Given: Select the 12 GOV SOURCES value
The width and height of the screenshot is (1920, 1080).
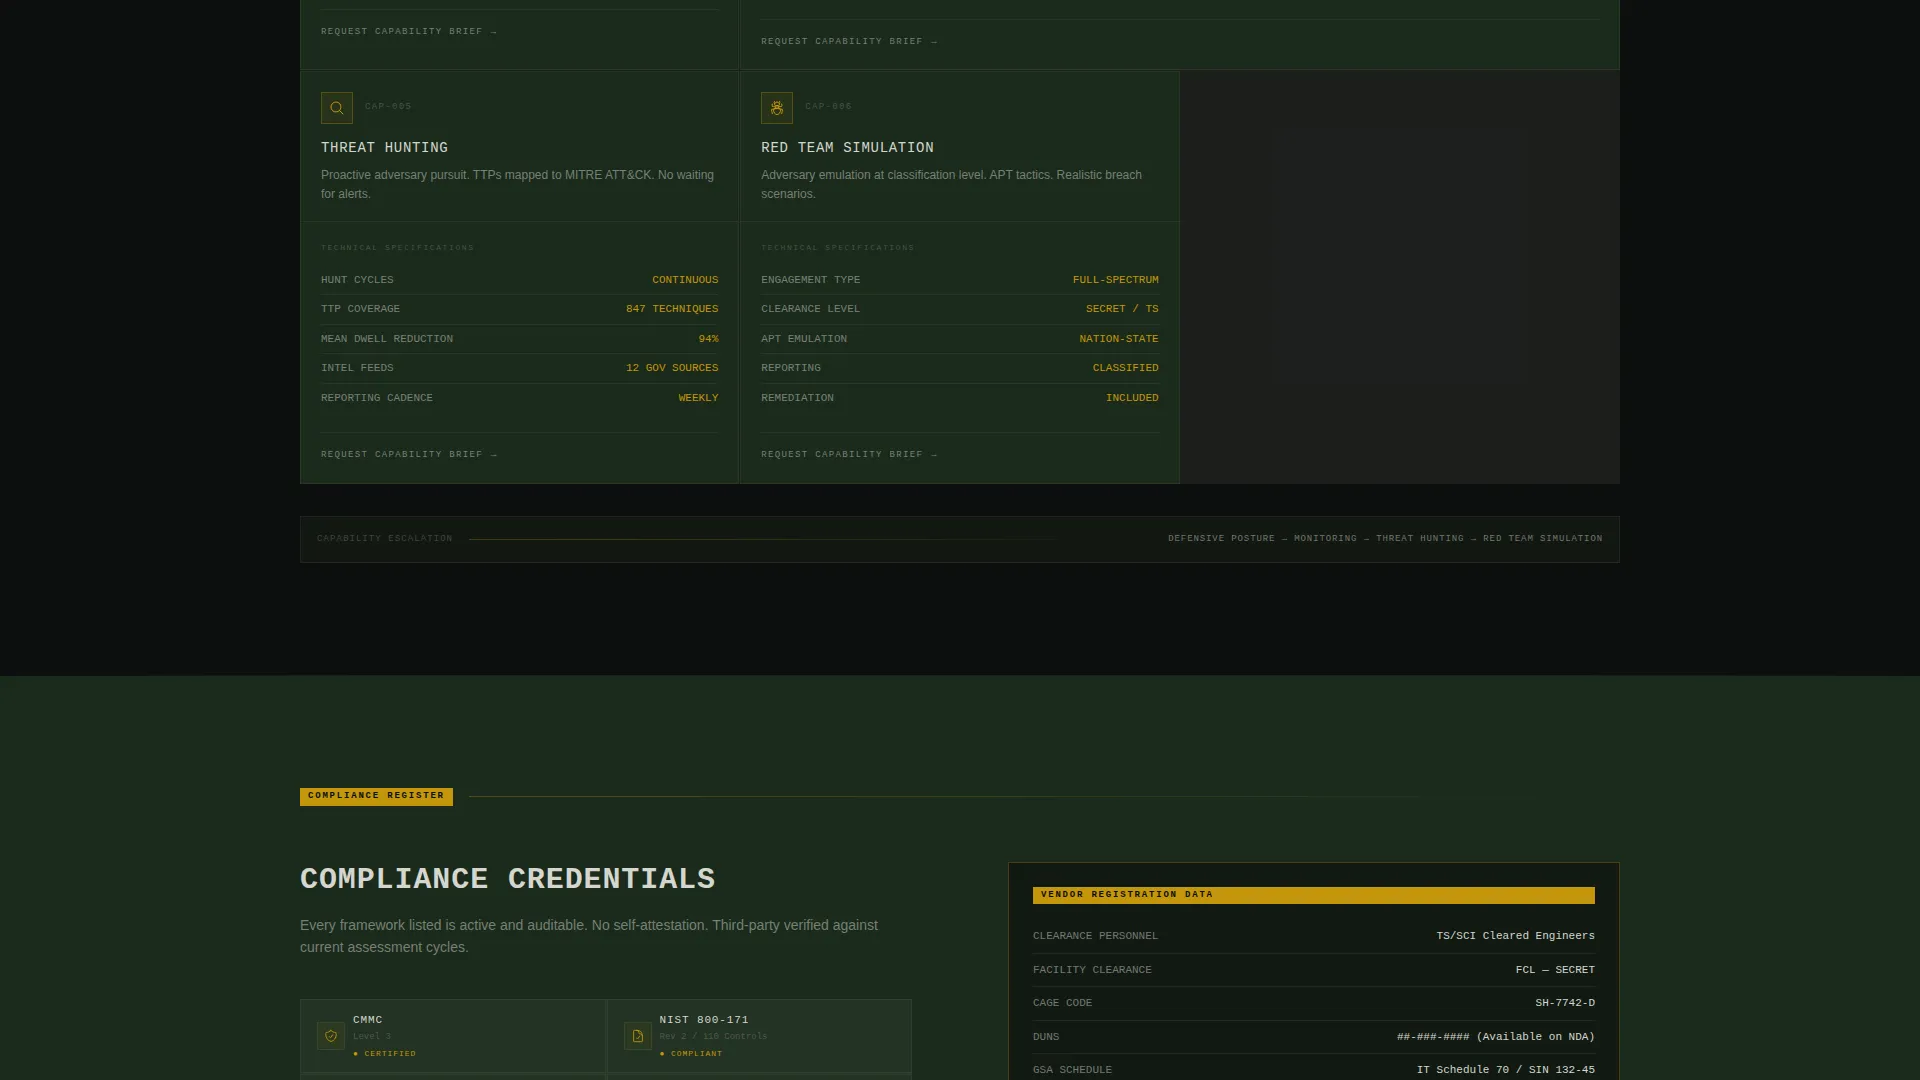Looking at the screenshot, I should (x=672, y=368).
